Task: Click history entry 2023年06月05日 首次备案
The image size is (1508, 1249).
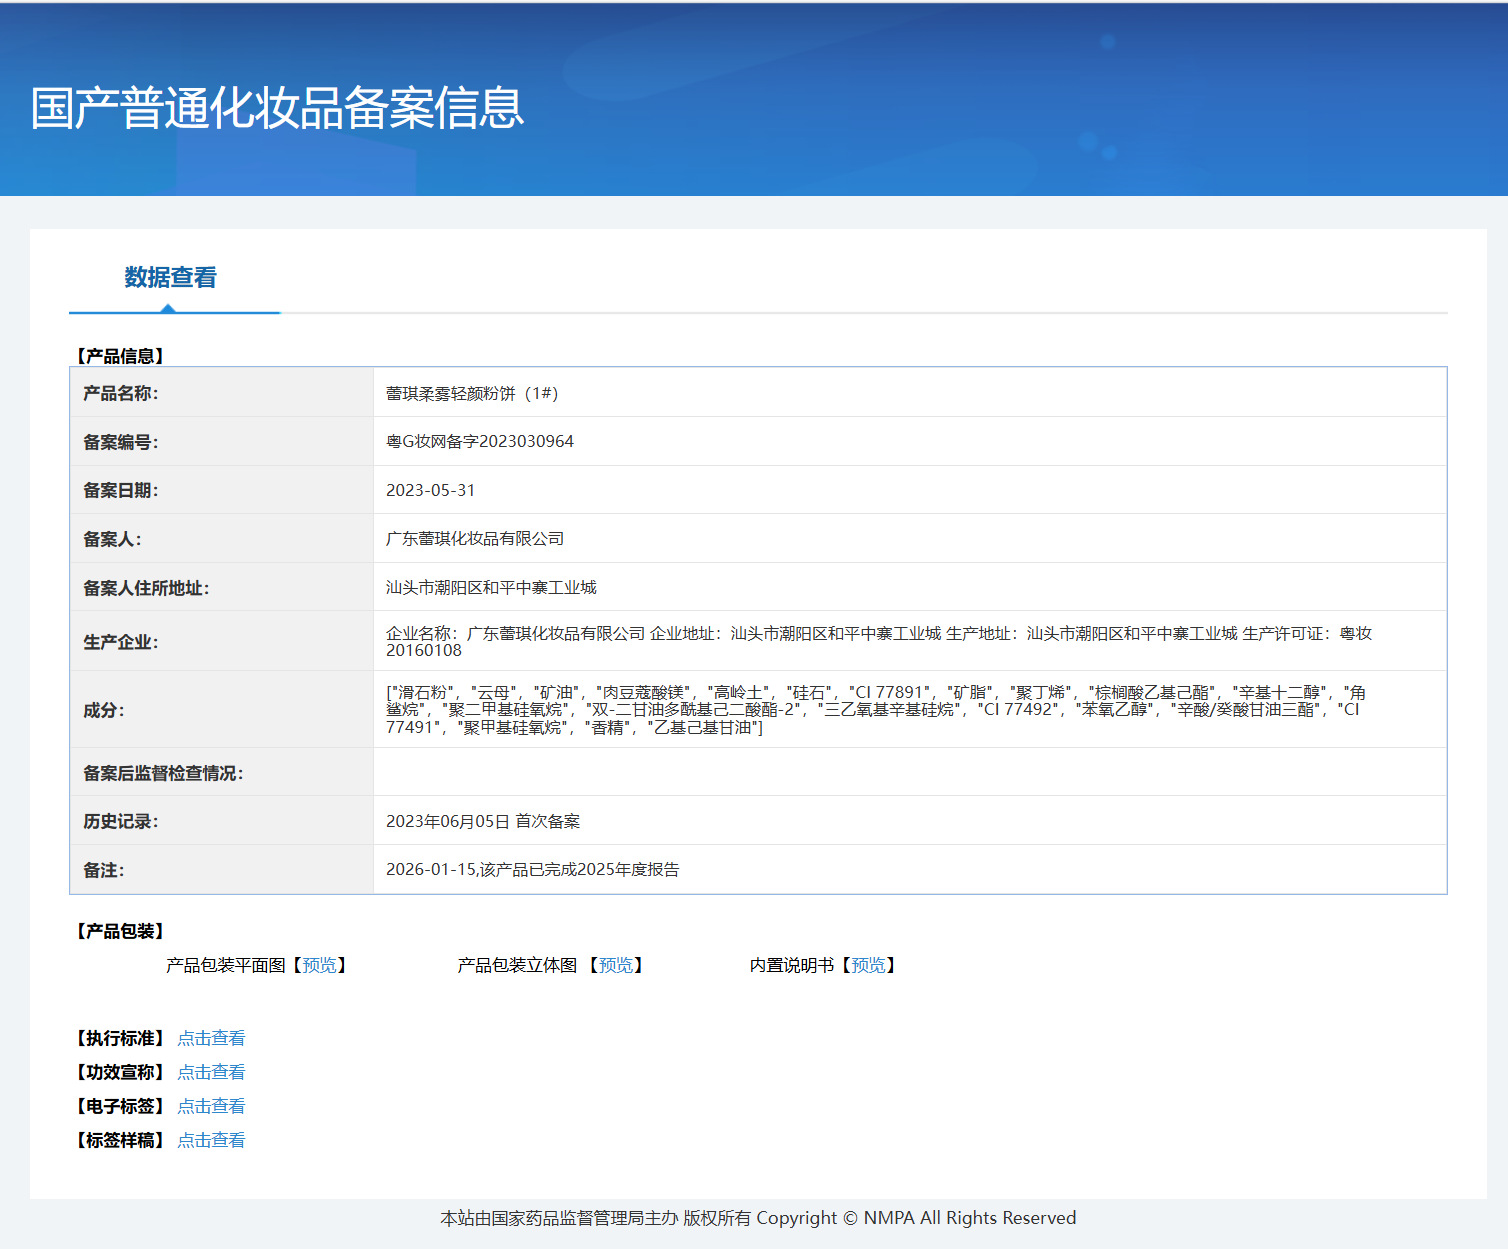Action: [483, 821]
